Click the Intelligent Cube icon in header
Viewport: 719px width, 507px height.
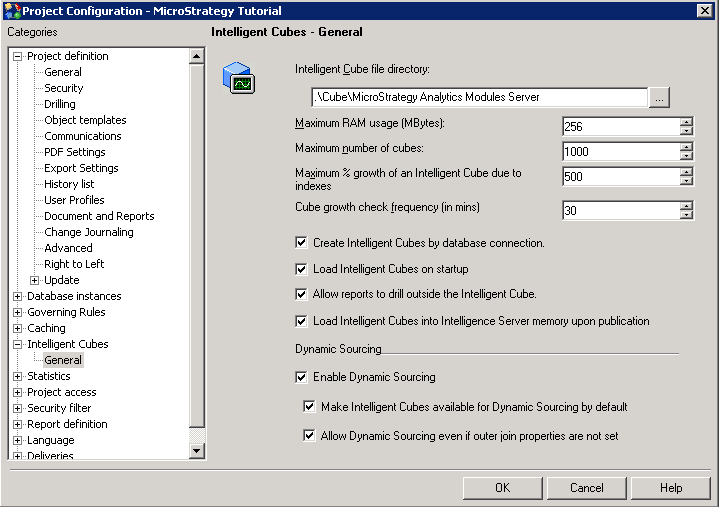pos(239,78)
